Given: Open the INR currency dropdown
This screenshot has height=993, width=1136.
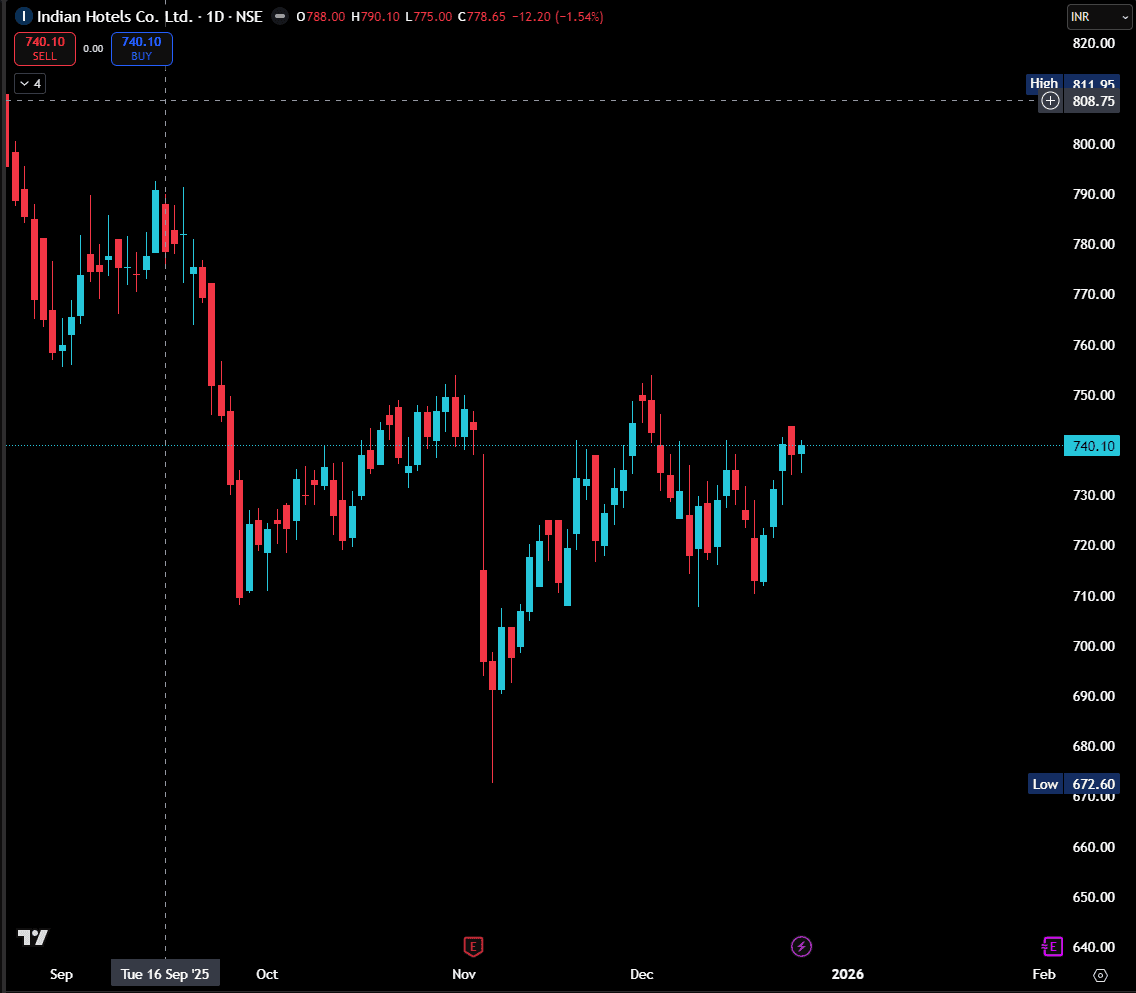Looking at the screenshot, I should pos(1099,17).
